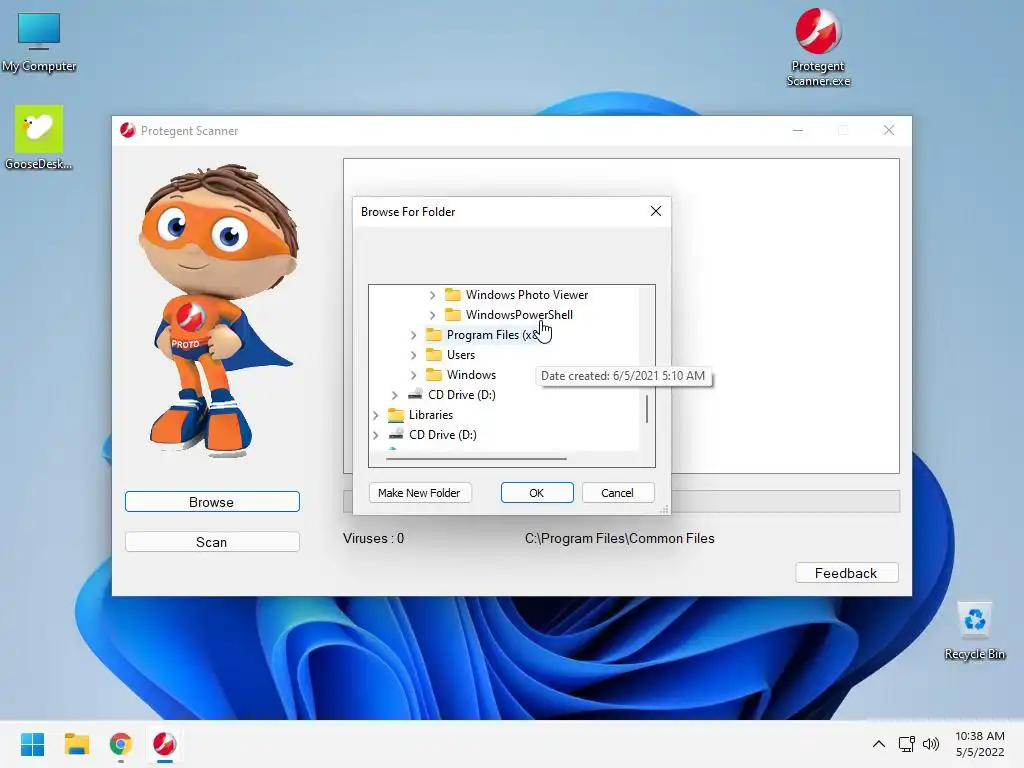
Task: Click the Libraries folder icon
Action: pyautogui.click(x=396, y=415)
